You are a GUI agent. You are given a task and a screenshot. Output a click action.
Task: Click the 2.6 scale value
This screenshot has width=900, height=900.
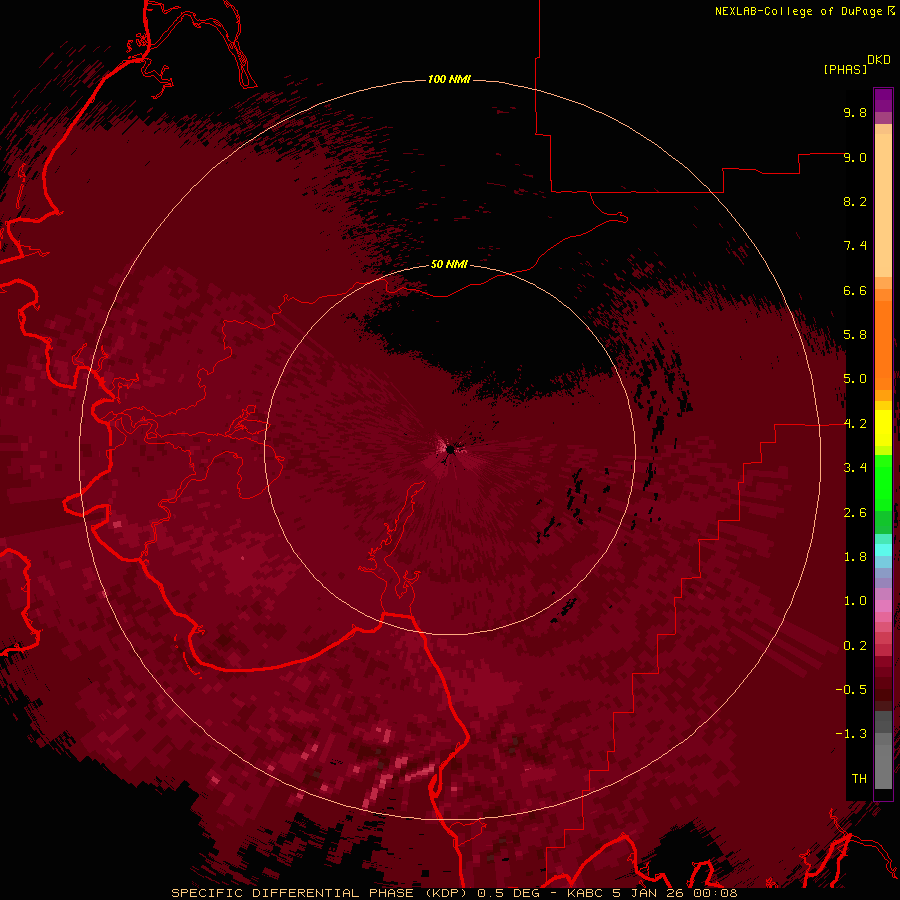855,513
